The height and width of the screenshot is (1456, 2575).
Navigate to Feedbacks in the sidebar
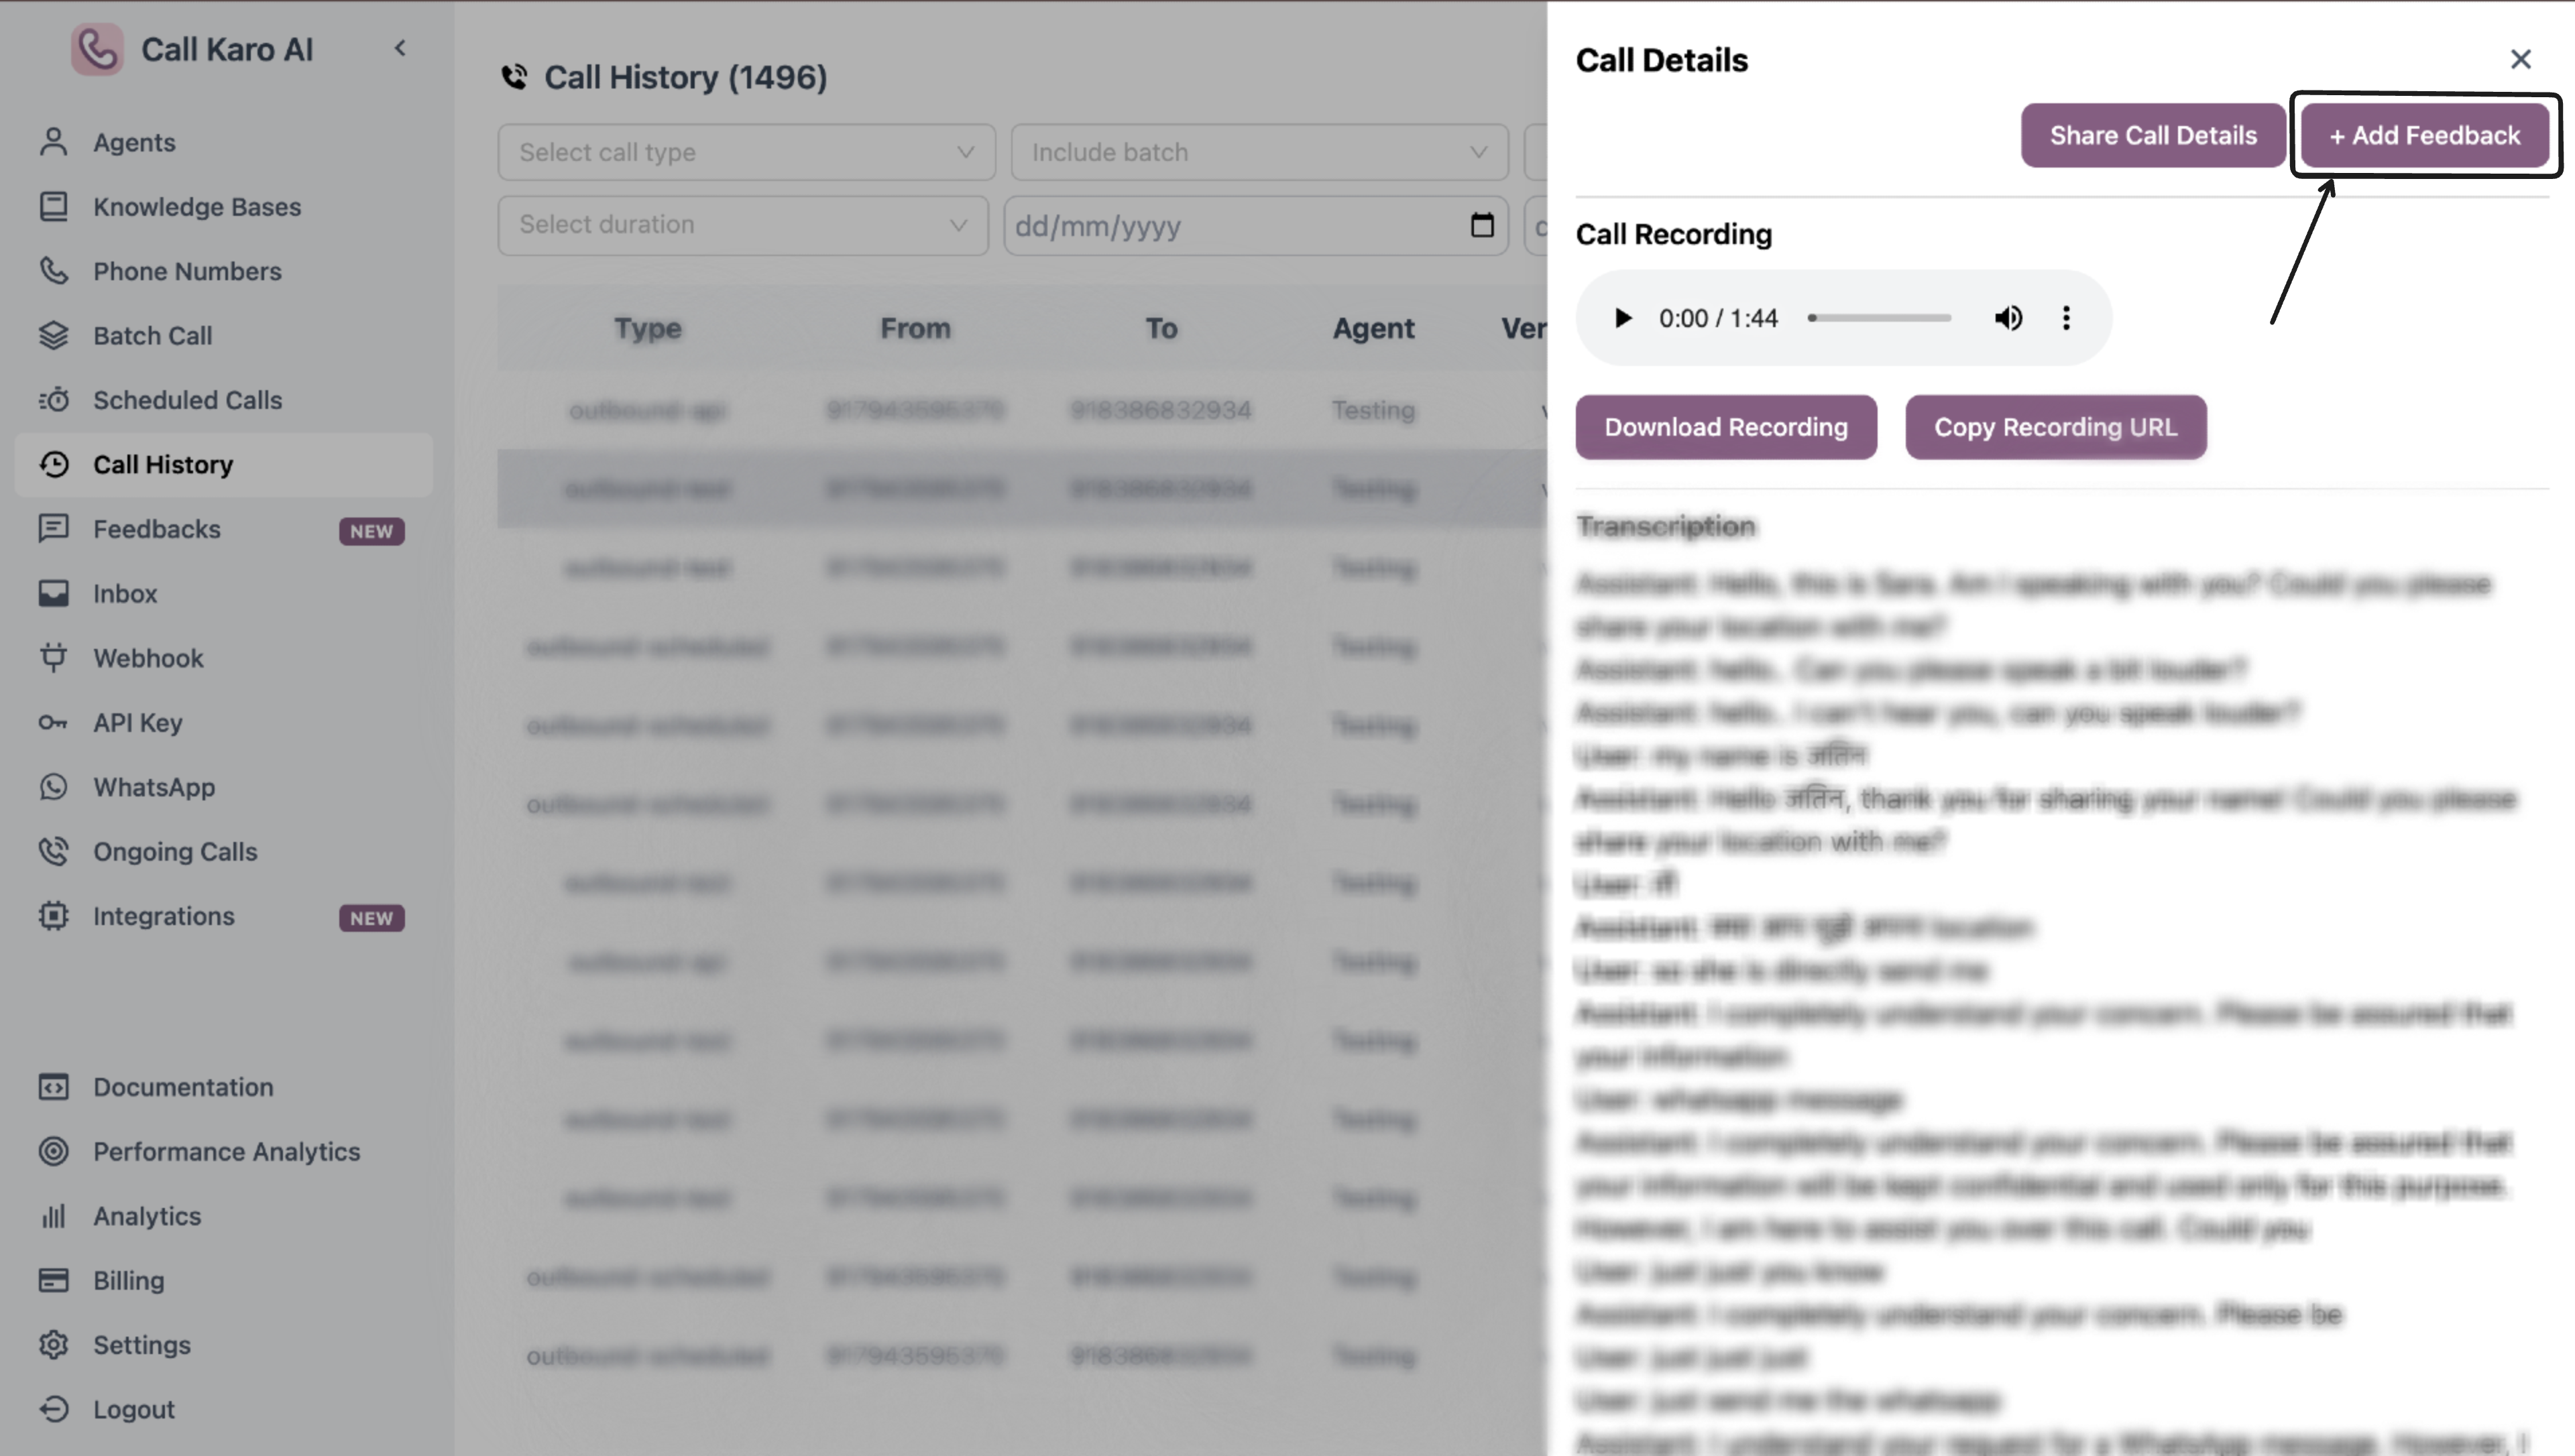157,529
